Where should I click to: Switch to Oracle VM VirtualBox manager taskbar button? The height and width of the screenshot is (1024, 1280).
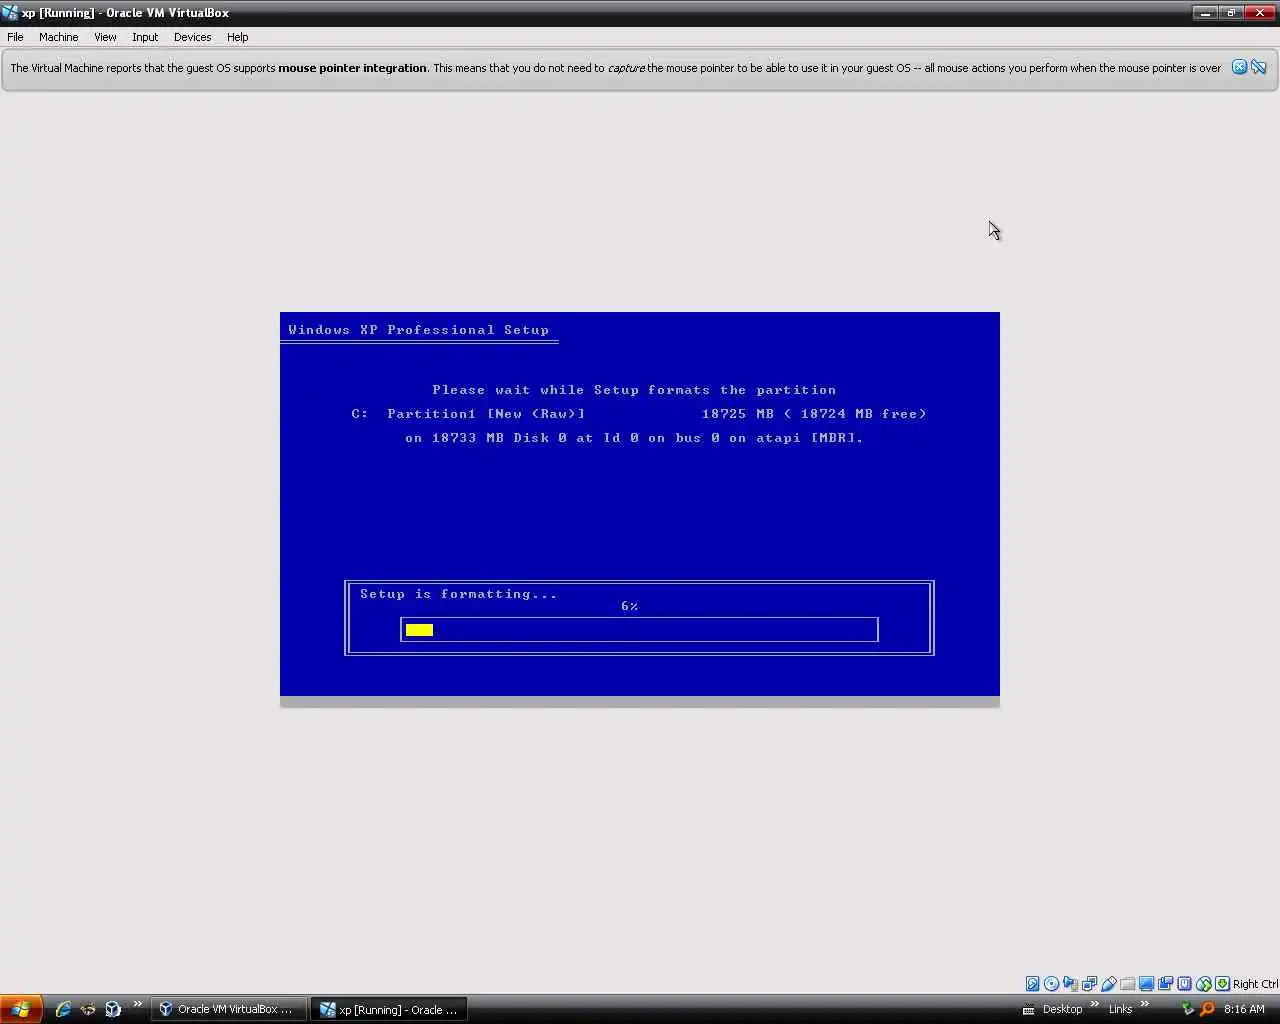(x=228, y=1009)
